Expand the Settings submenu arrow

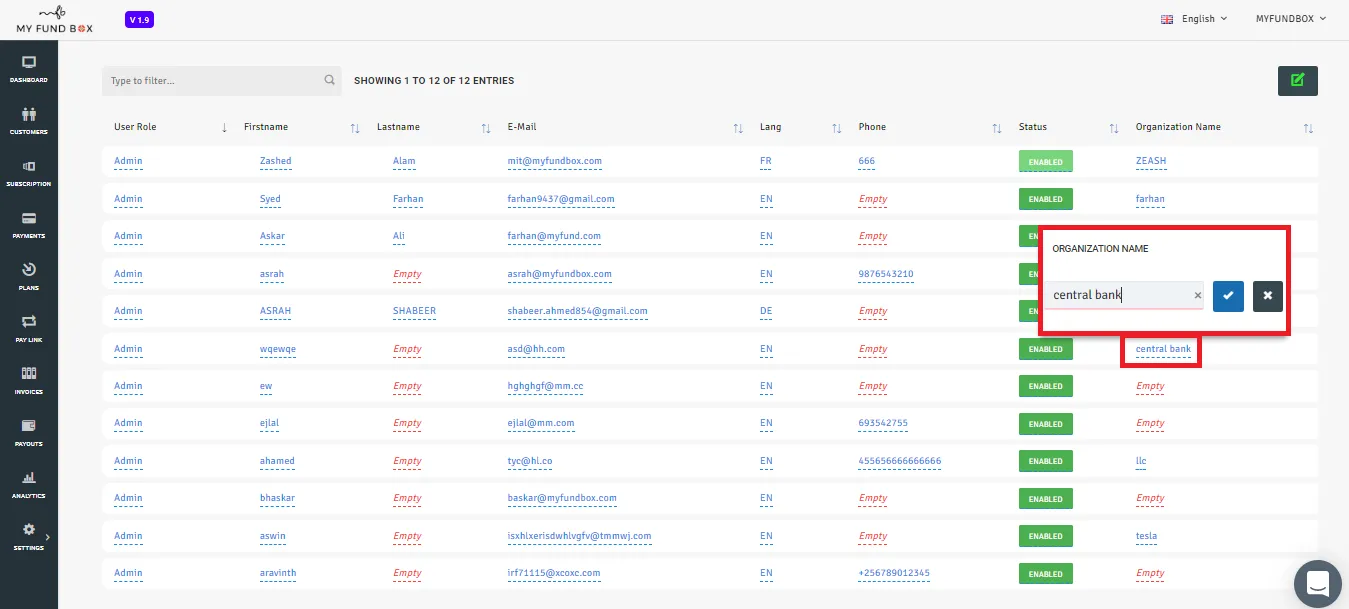47,537
